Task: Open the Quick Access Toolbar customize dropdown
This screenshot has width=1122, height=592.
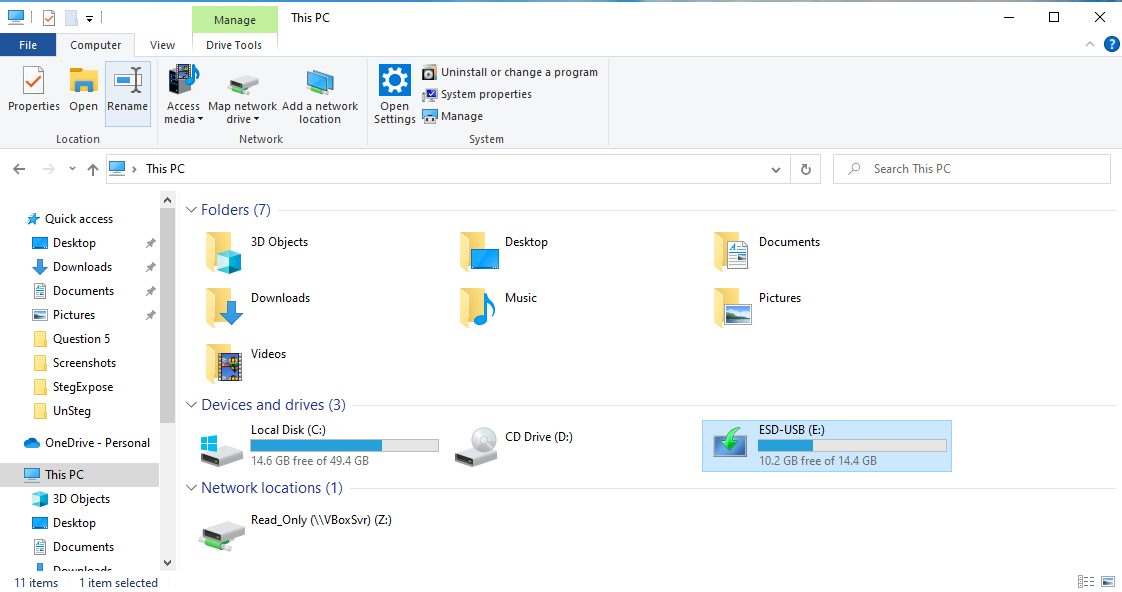Action: tap(89, 18)
